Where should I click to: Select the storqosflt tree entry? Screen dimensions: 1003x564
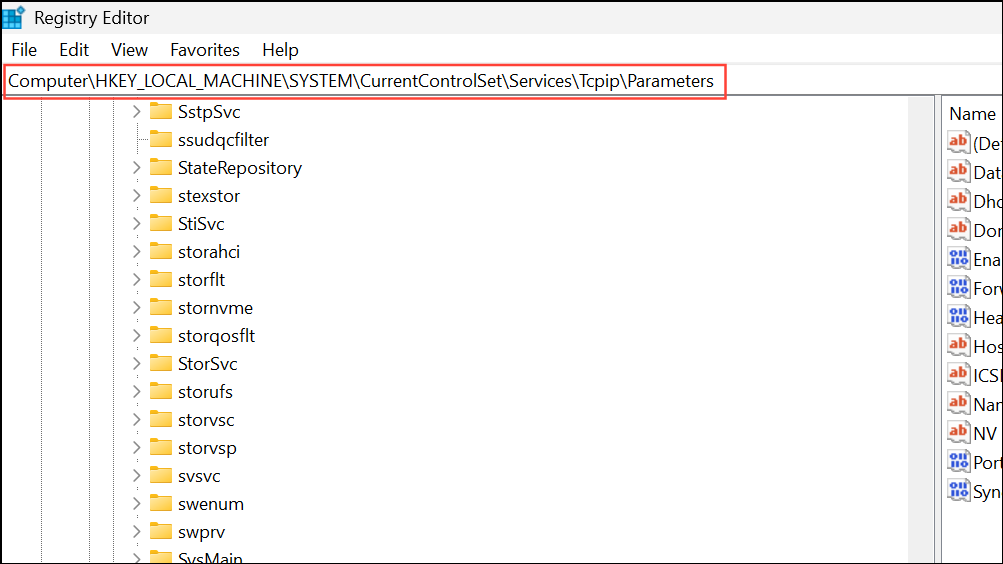click(x=216, y=336)
